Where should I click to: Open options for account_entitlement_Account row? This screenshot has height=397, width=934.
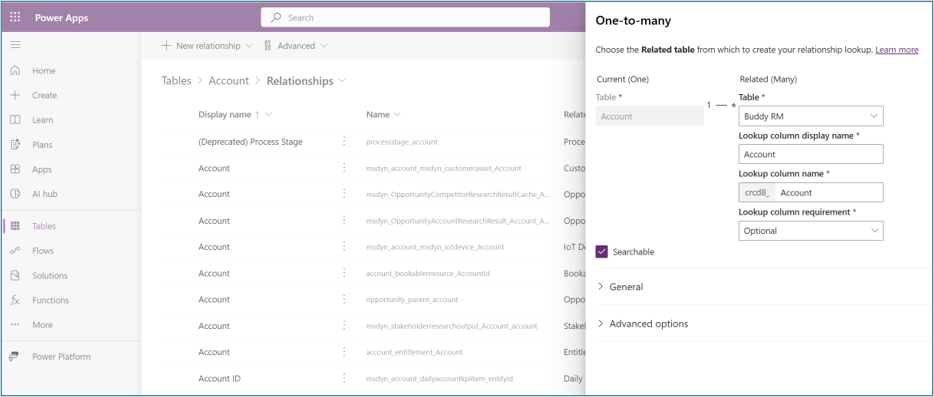point(344,352)
